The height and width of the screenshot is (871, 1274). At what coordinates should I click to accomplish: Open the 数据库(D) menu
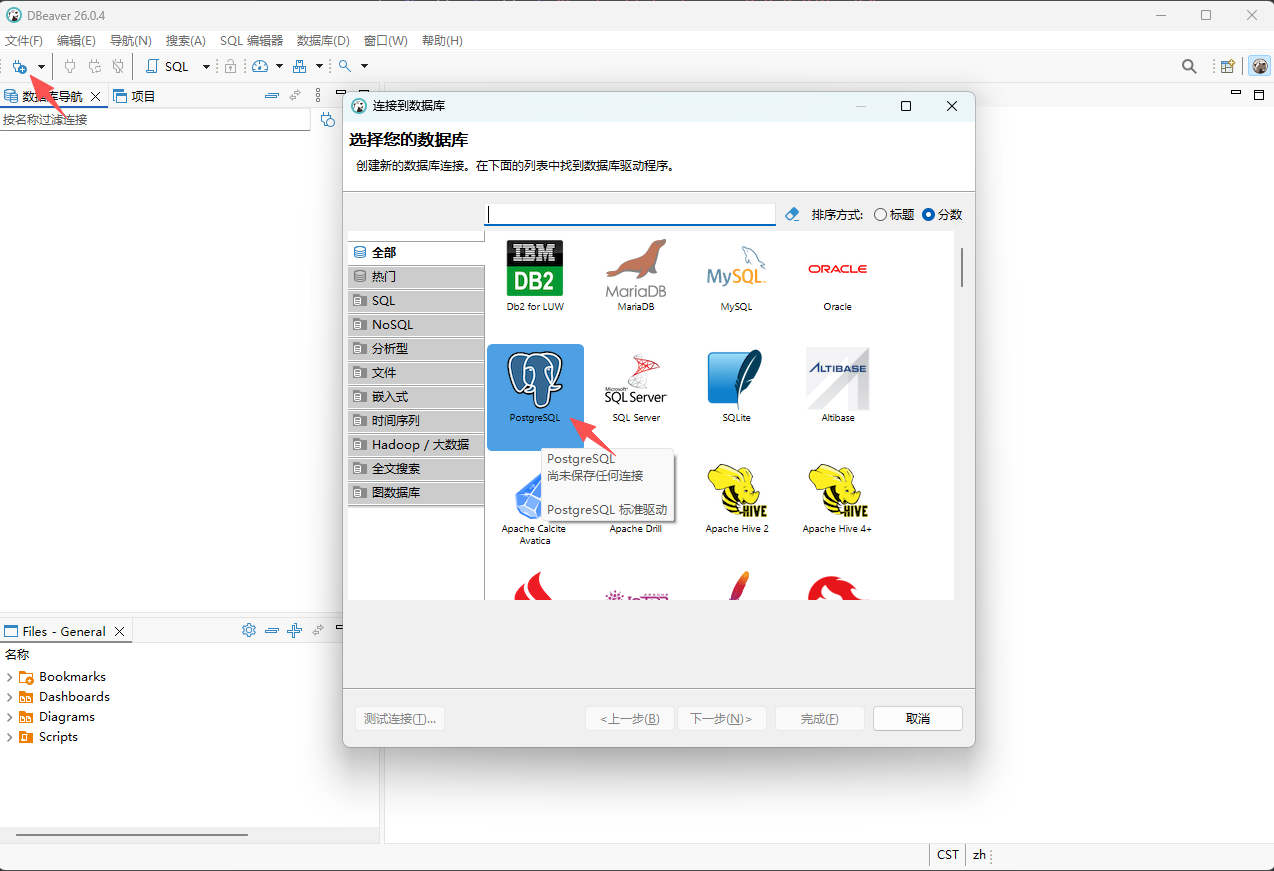point(323,41)
